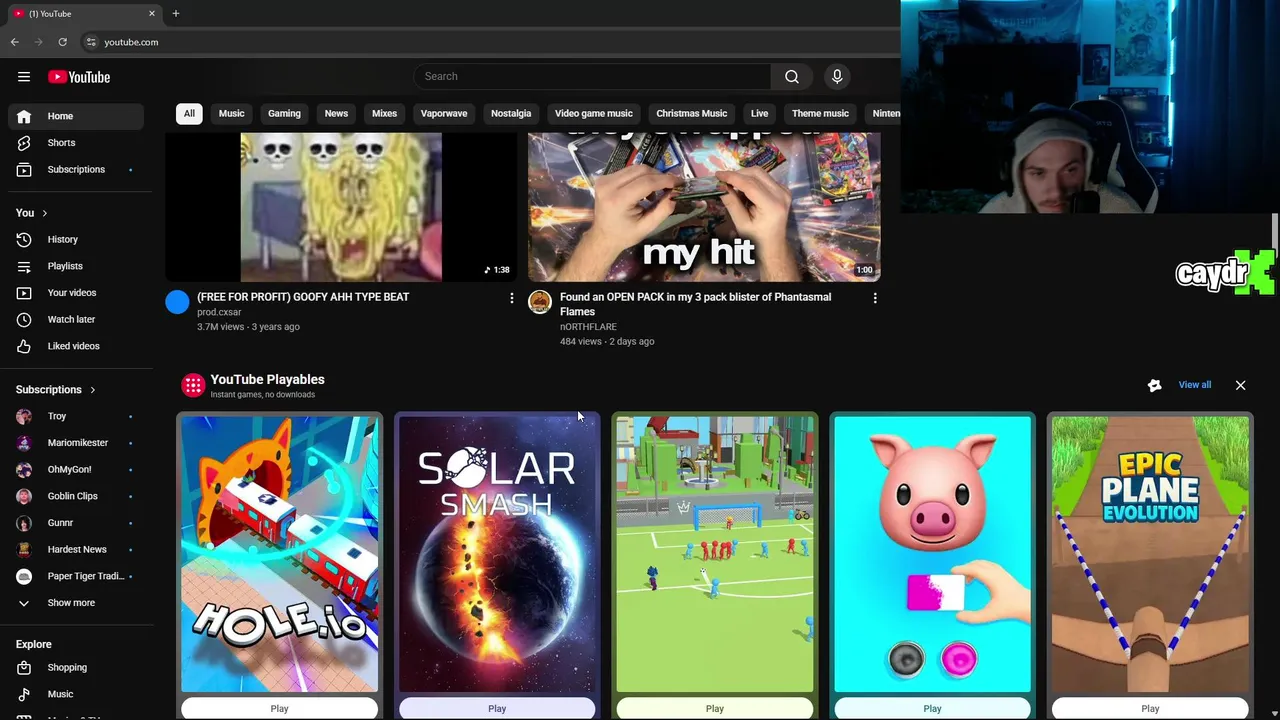Select the Theme music chip
1280x720 pixels.
820,113
